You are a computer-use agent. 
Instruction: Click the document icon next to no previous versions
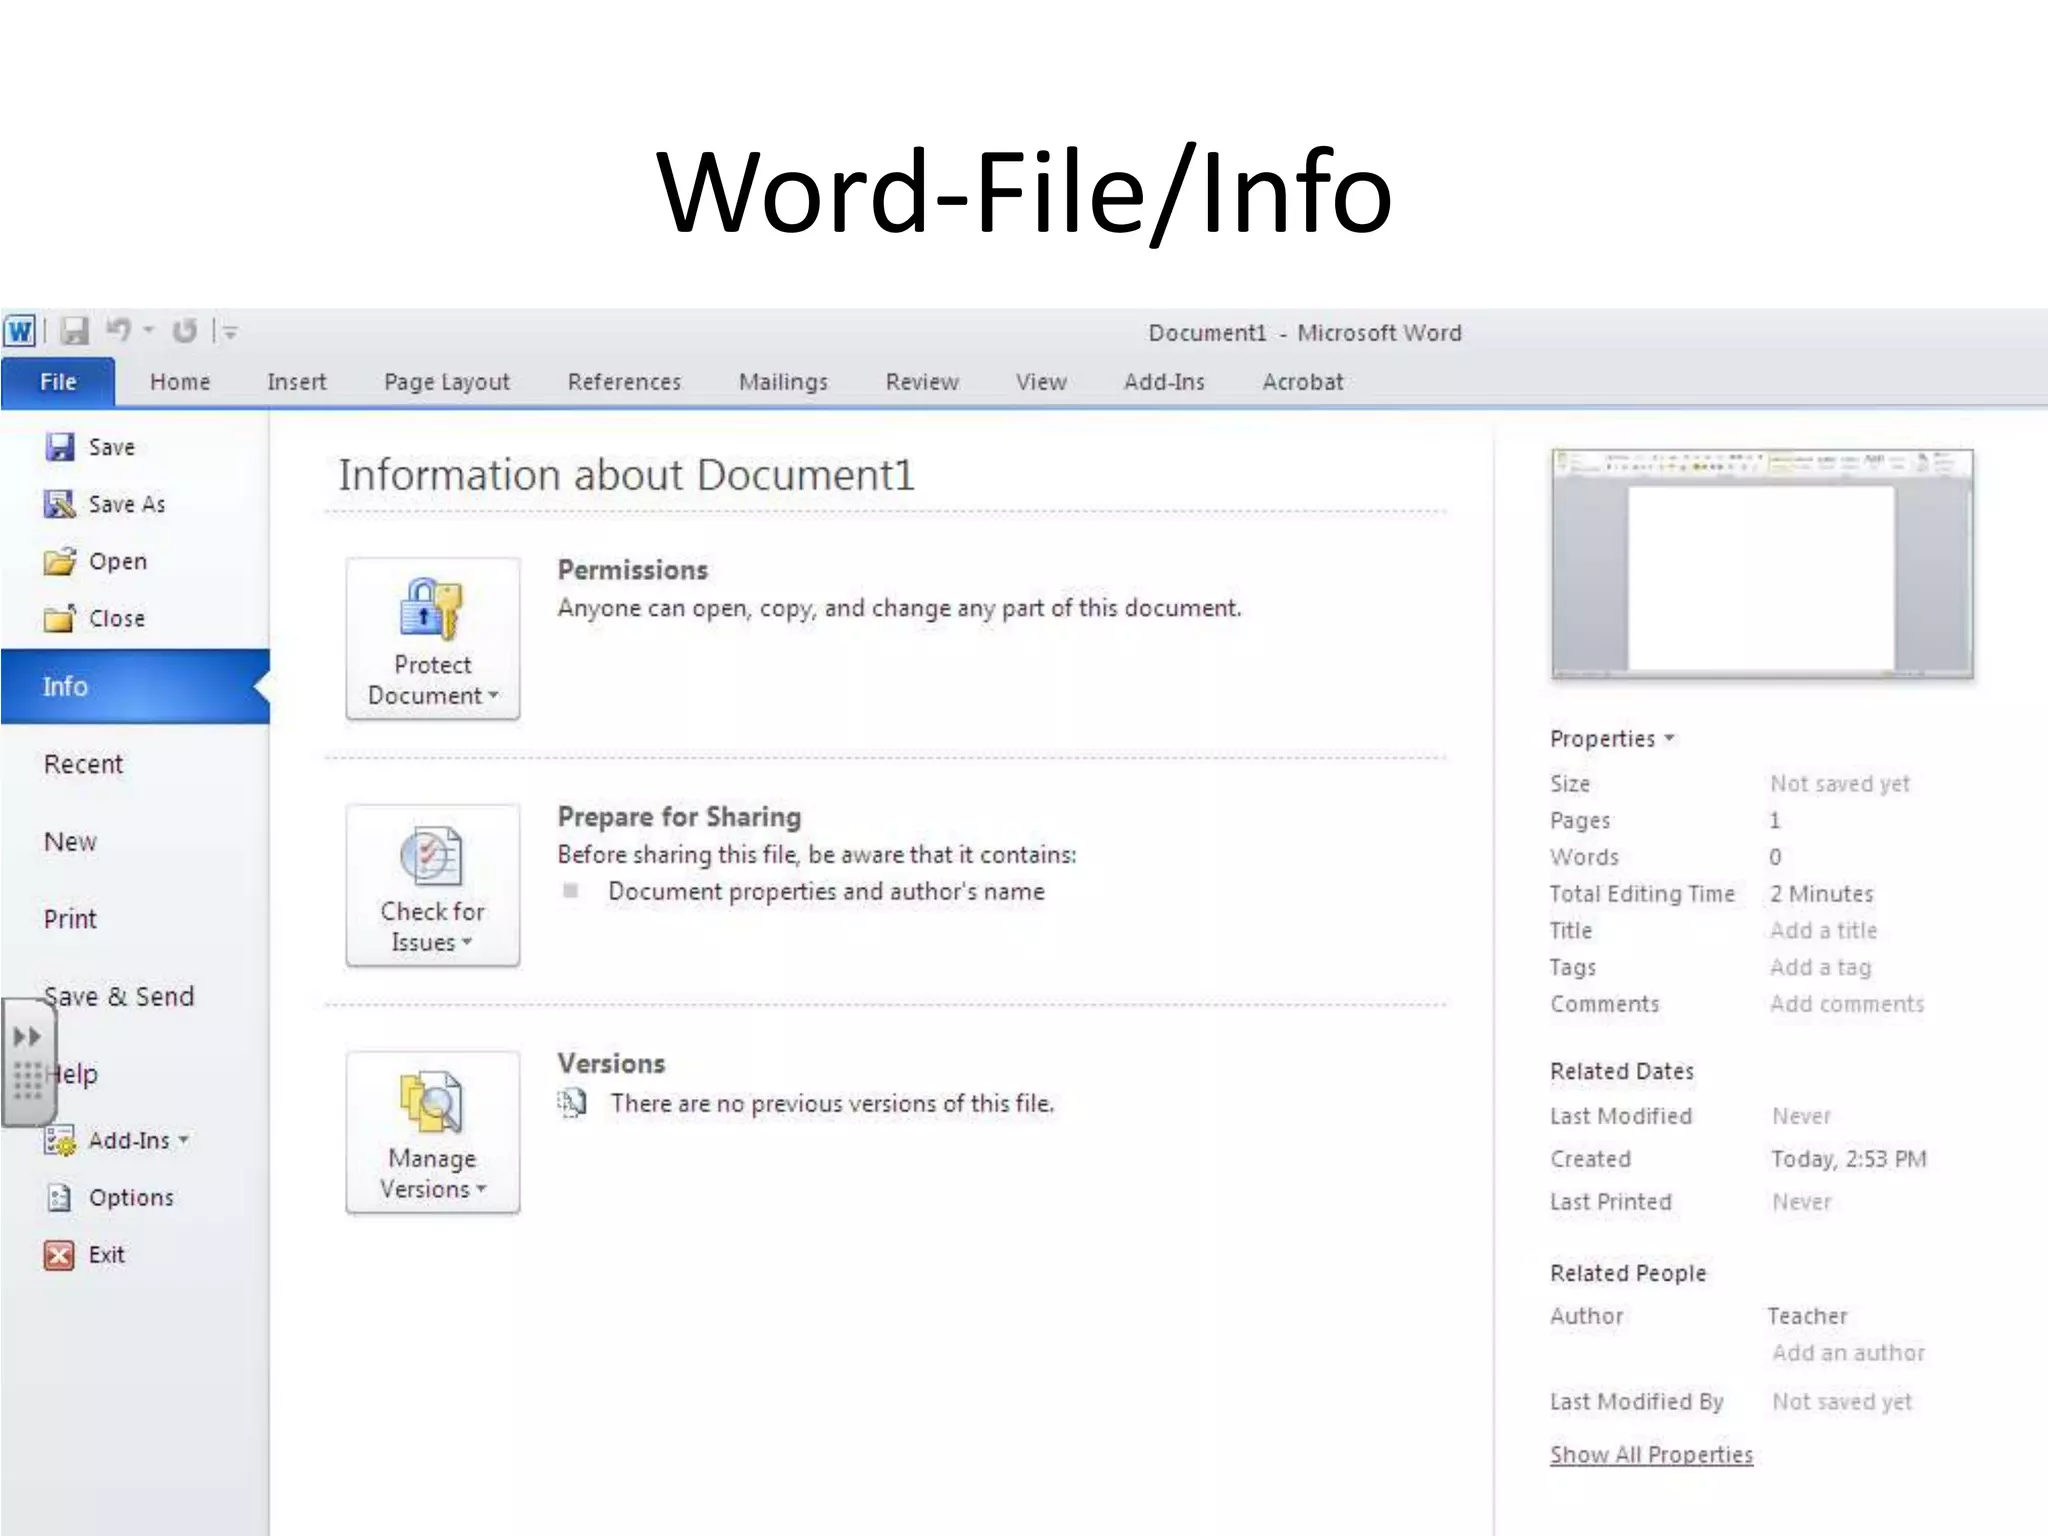tap(572, 1103)
